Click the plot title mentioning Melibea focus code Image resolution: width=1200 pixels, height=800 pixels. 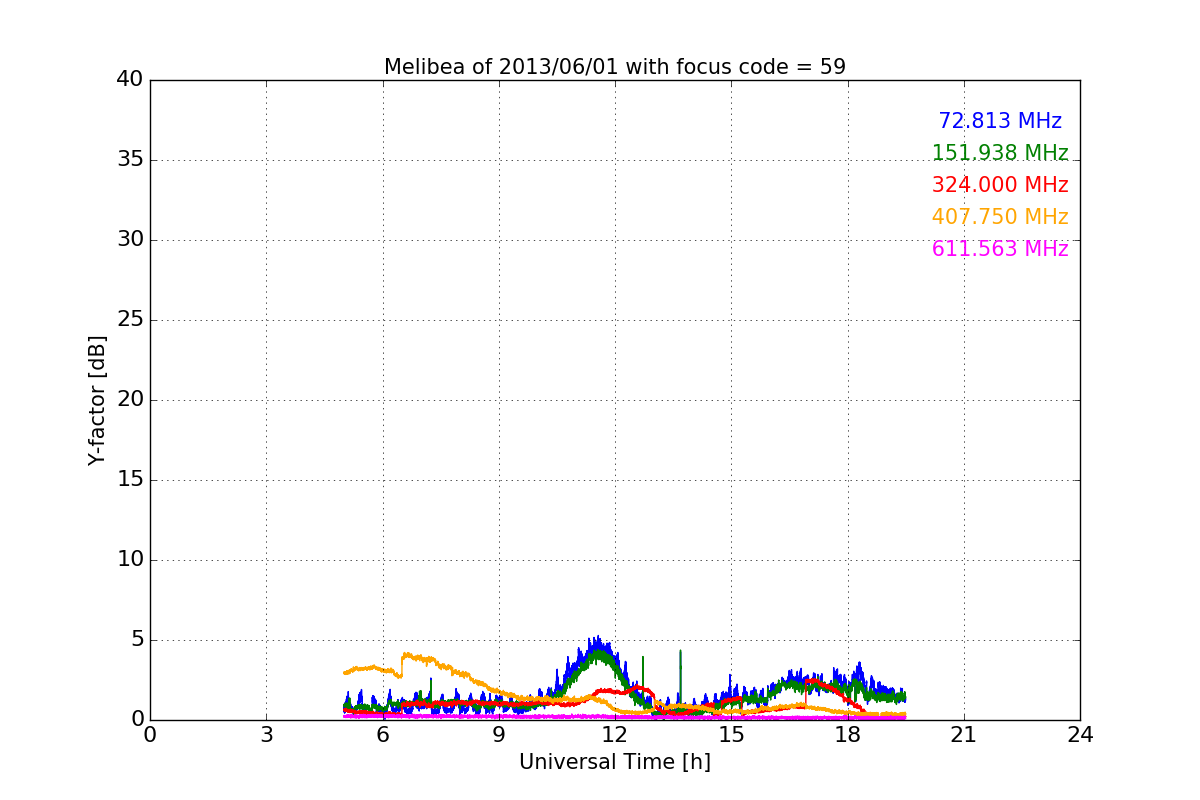(615, 67)
